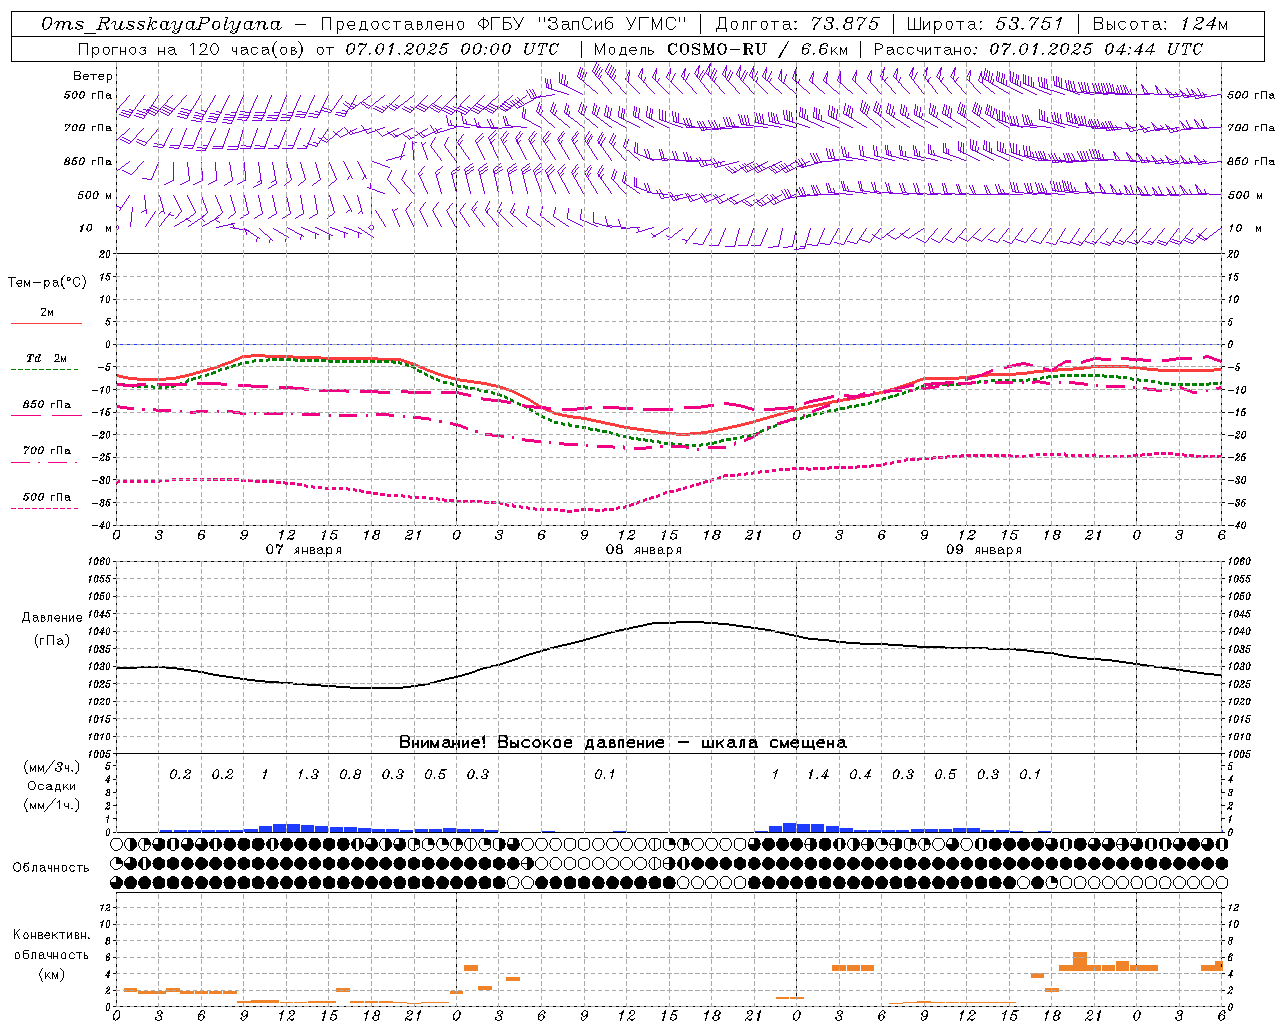1280x1024 pixels.
Task: Click the station name Oms_RusskayaPolyana
Action: coord(162,24)
